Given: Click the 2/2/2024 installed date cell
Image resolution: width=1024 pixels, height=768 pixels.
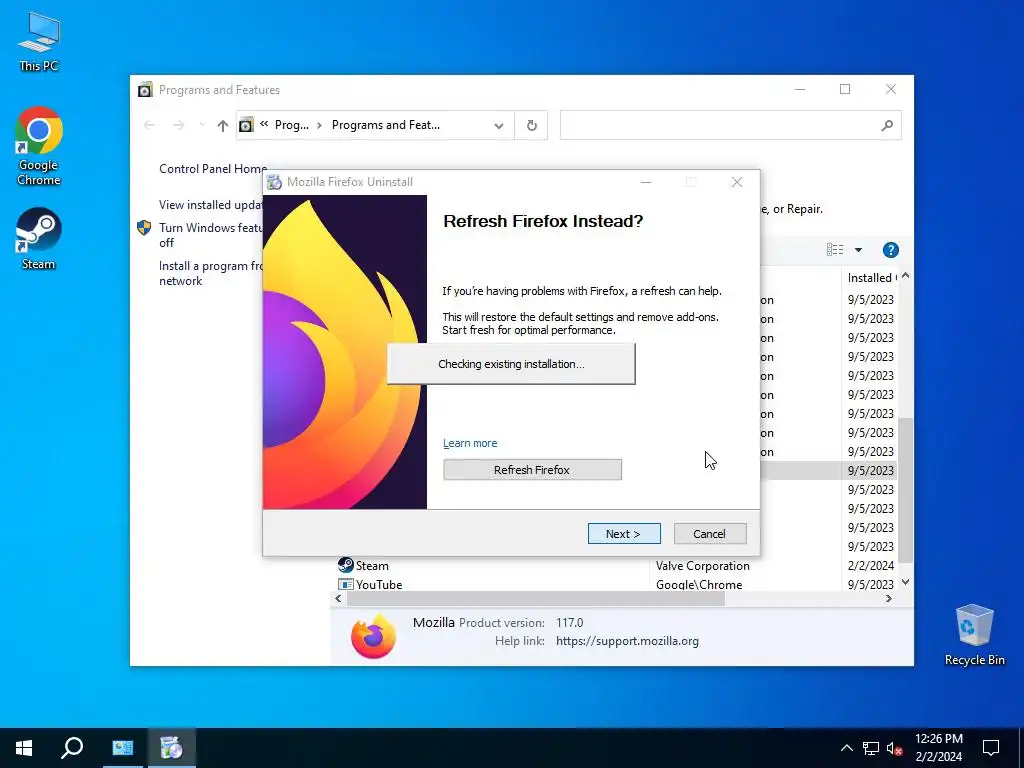Looking at the screenshot, I should pos(871,566).
